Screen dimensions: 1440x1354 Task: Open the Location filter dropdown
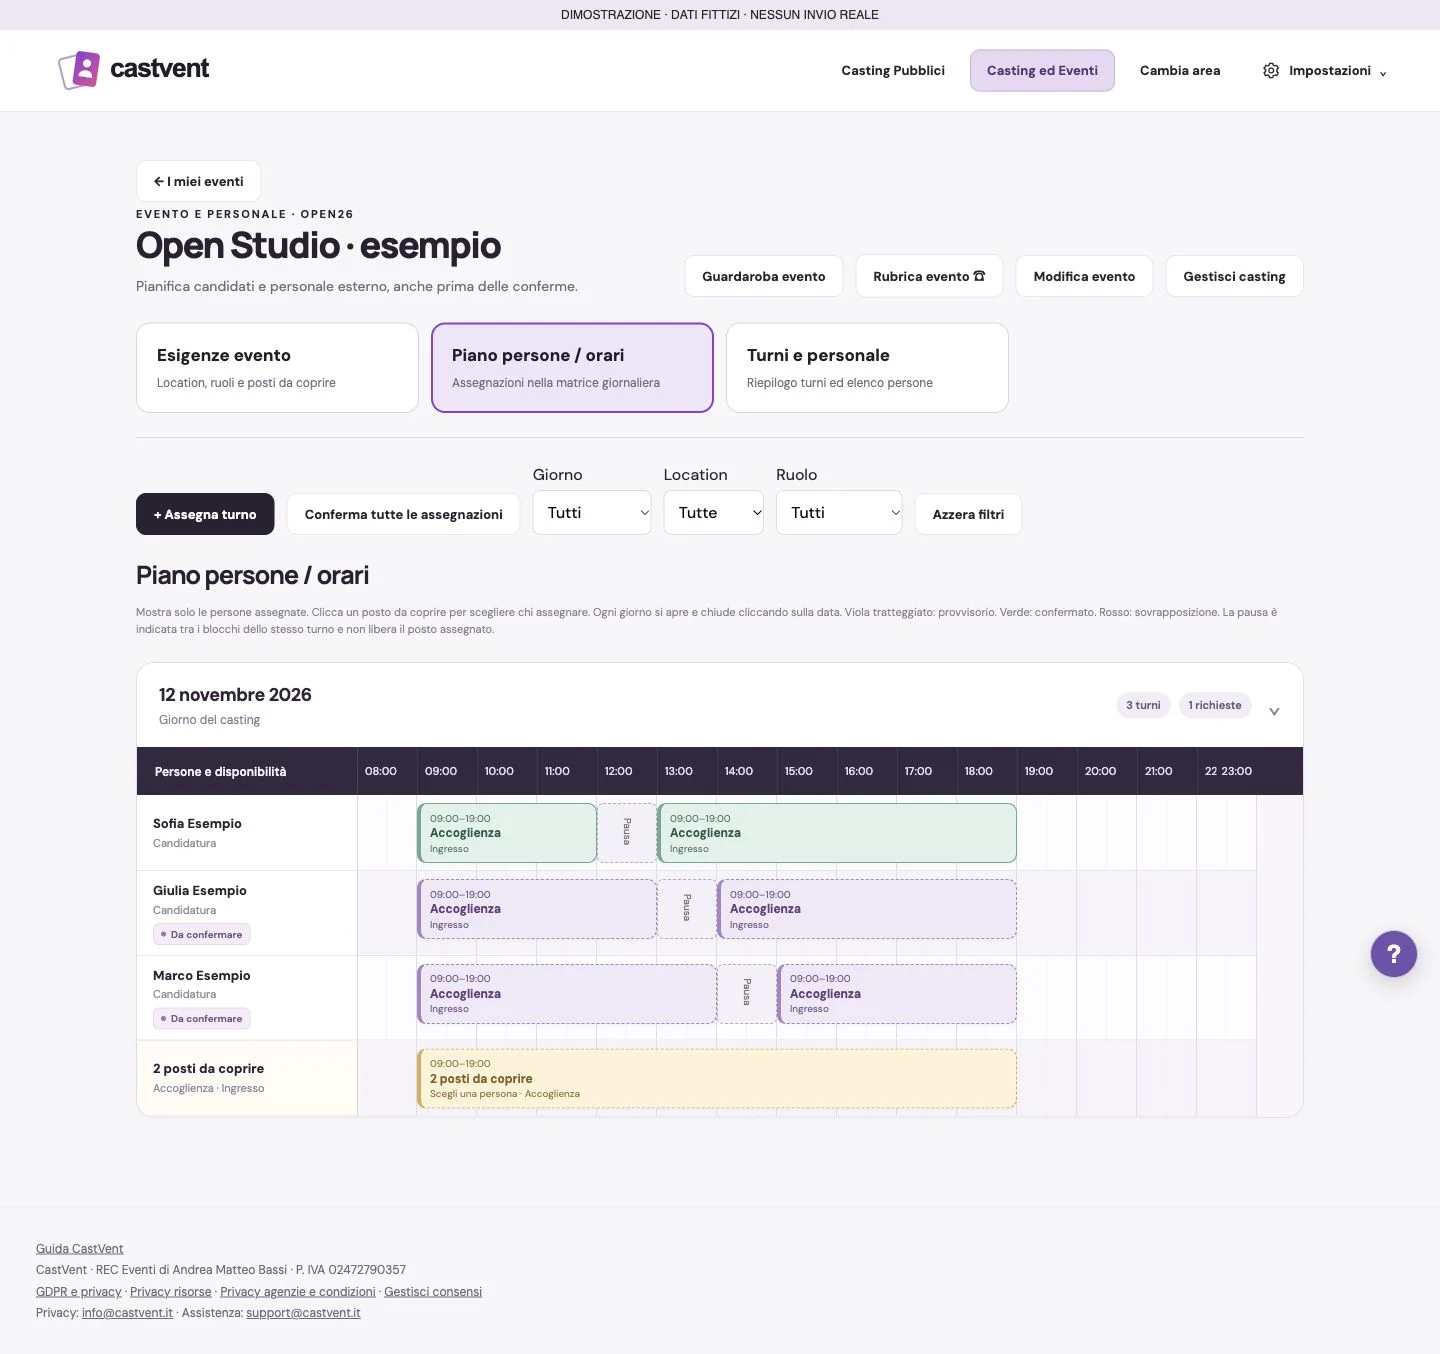coord(714,513)
